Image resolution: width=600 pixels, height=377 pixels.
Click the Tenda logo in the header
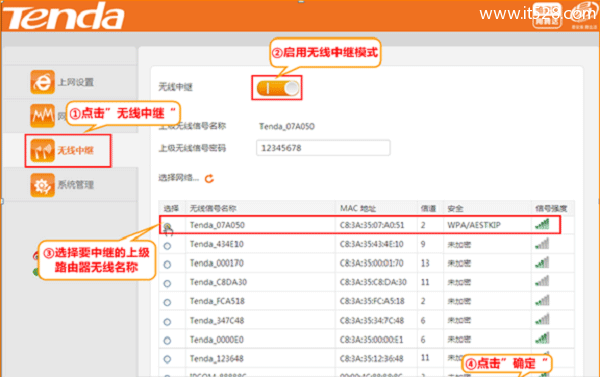(x=64, y=16)
